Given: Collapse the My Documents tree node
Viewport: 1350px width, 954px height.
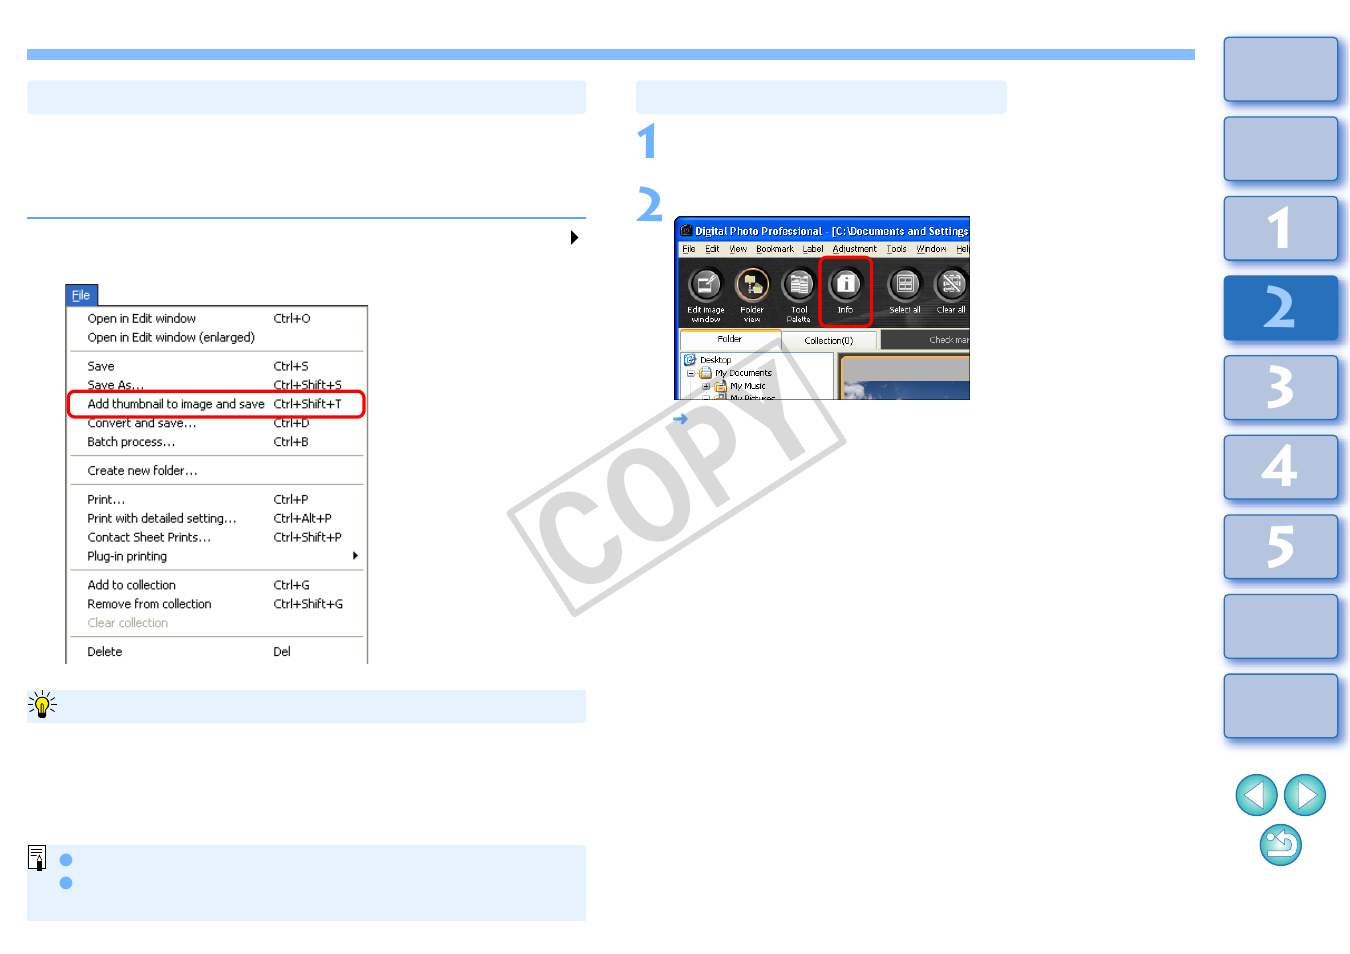Looking at the screenshot, I should coord(690,373).
